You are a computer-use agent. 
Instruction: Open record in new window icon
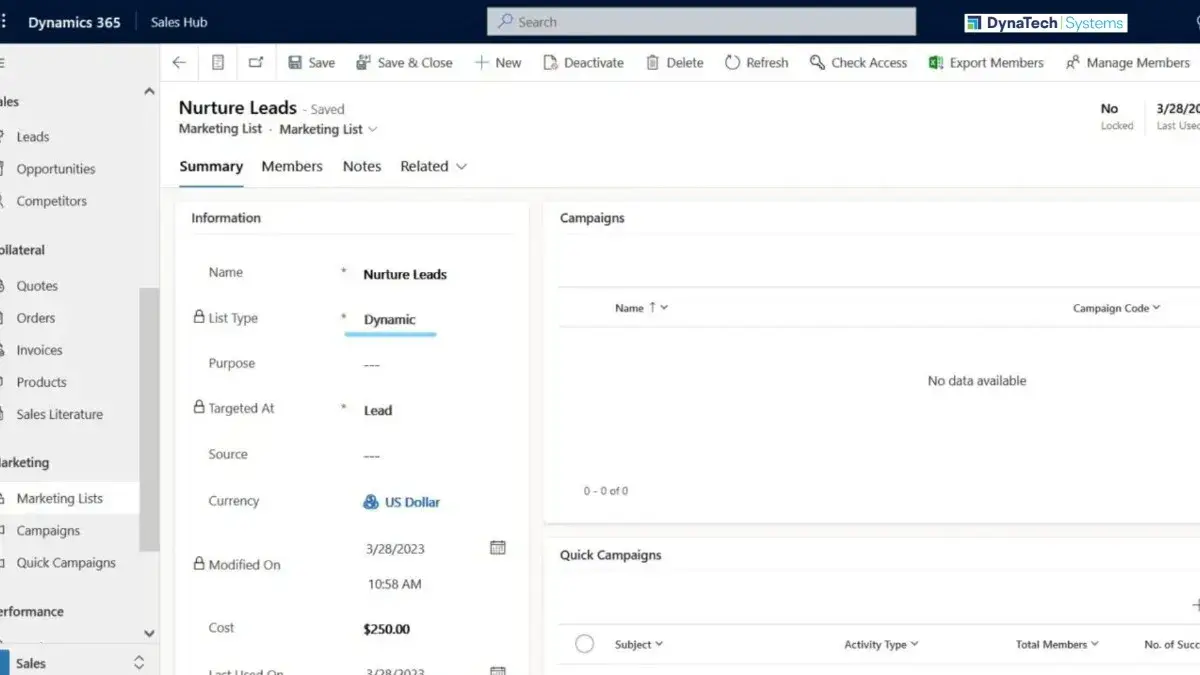point(256,62)
